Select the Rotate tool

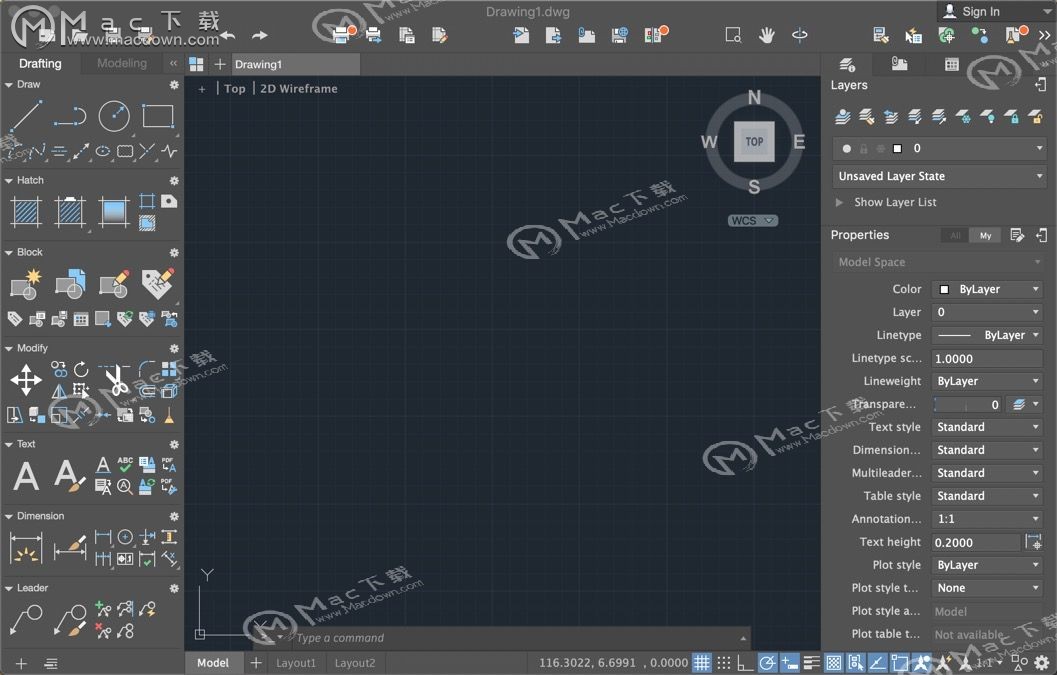point(81,369)
